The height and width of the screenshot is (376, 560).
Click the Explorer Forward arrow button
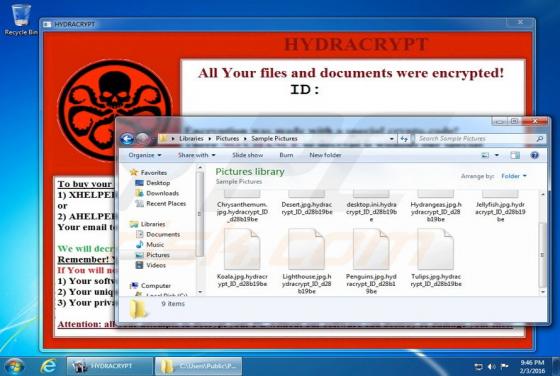pyautogui.click(x=143, y=139)
